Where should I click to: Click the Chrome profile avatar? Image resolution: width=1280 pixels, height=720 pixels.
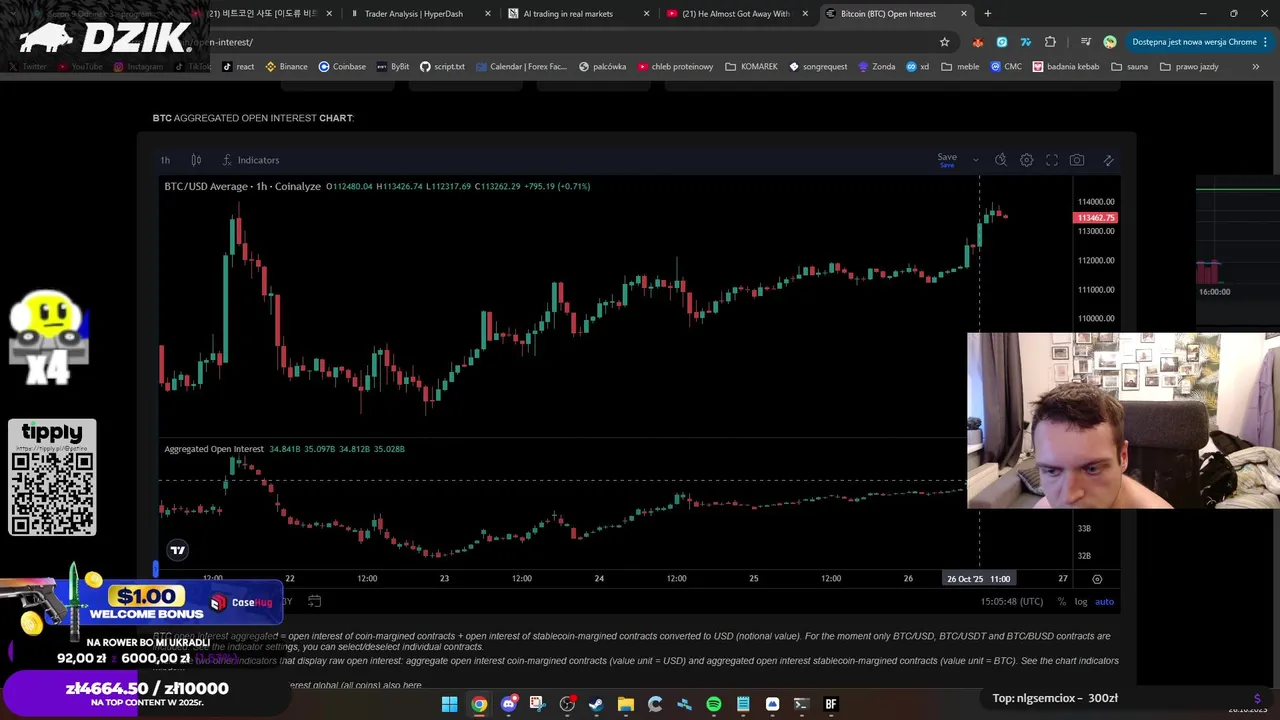(x=1110, y=42)
